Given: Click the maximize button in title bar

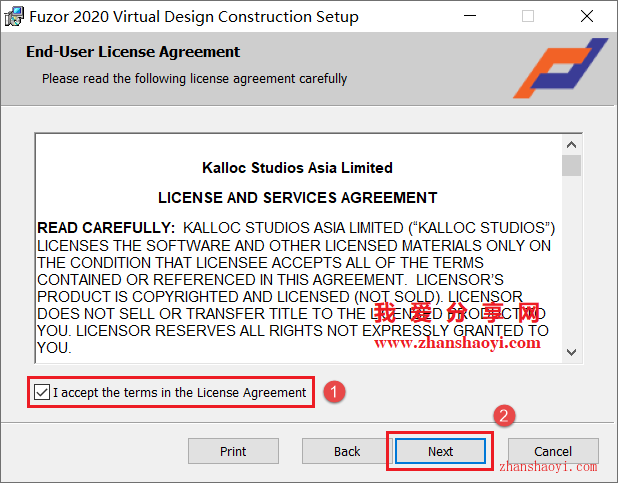Looking at the screenshot, I should point(528,16).
